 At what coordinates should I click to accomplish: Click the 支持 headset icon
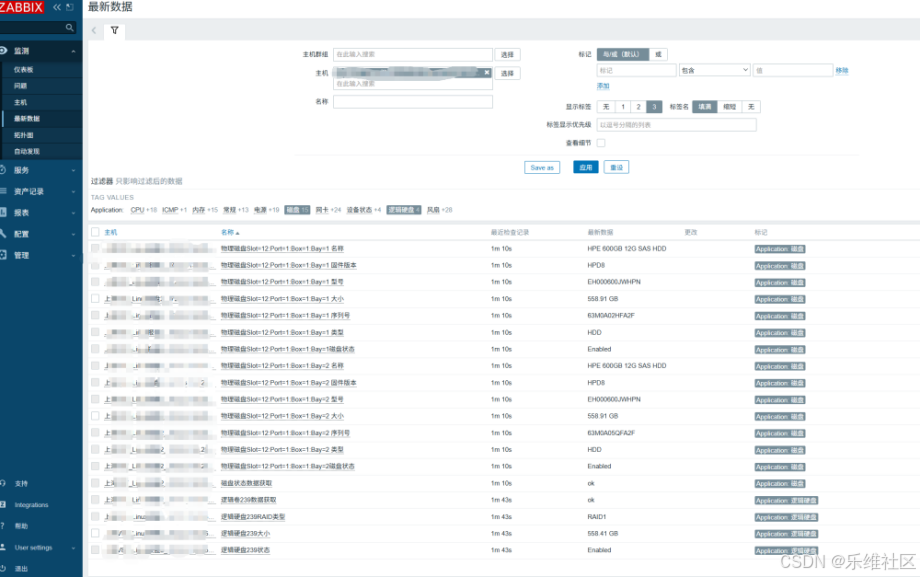pyautogui.click(x=4, y=483)
